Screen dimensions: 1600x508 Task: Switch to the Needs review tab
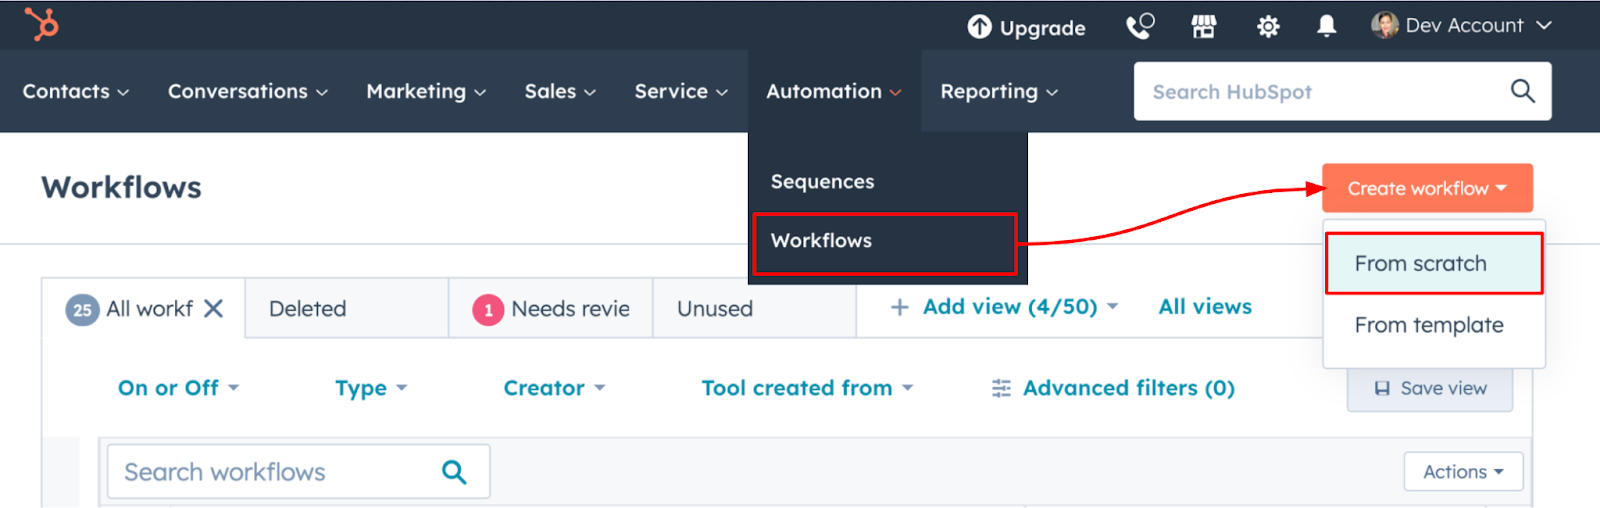(x=551, y=309)
